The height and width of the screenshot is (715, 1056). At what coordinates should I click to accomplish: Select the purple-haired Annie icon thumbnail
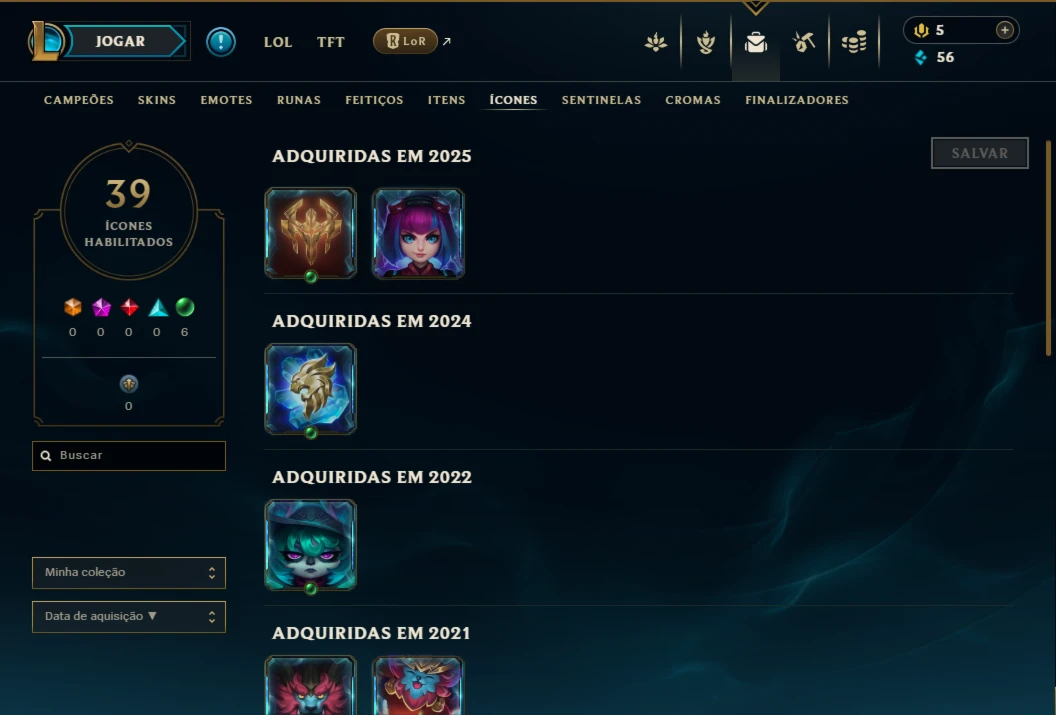(x=418, y=233)
